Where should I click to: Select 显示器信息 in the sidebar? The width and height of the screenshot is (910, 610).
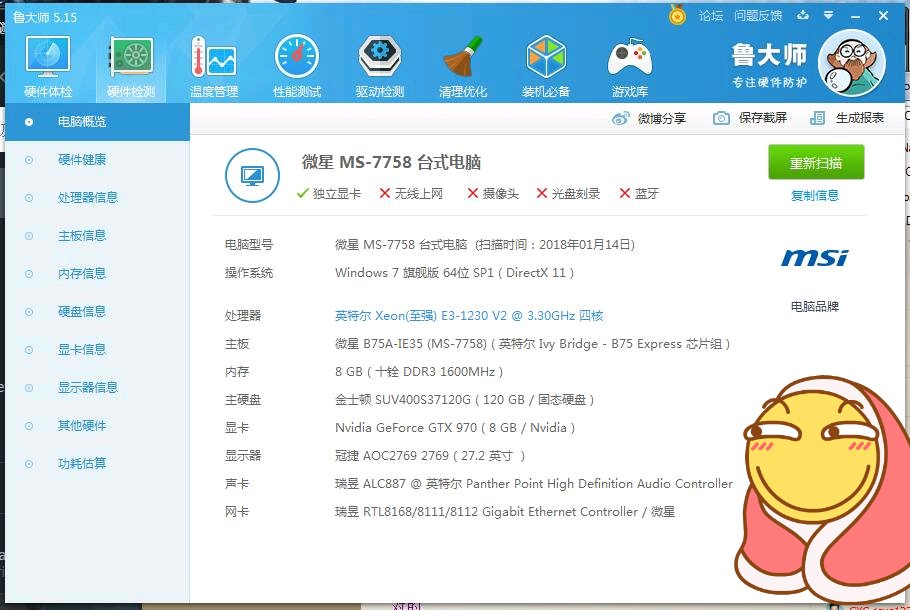pos(98,388)
